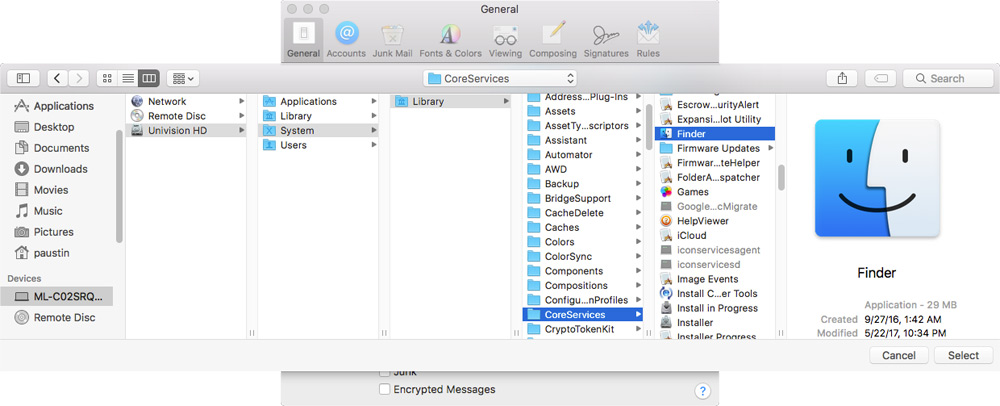Select Install in Progress item
The image size is (1000, 406).
[715, 308]
